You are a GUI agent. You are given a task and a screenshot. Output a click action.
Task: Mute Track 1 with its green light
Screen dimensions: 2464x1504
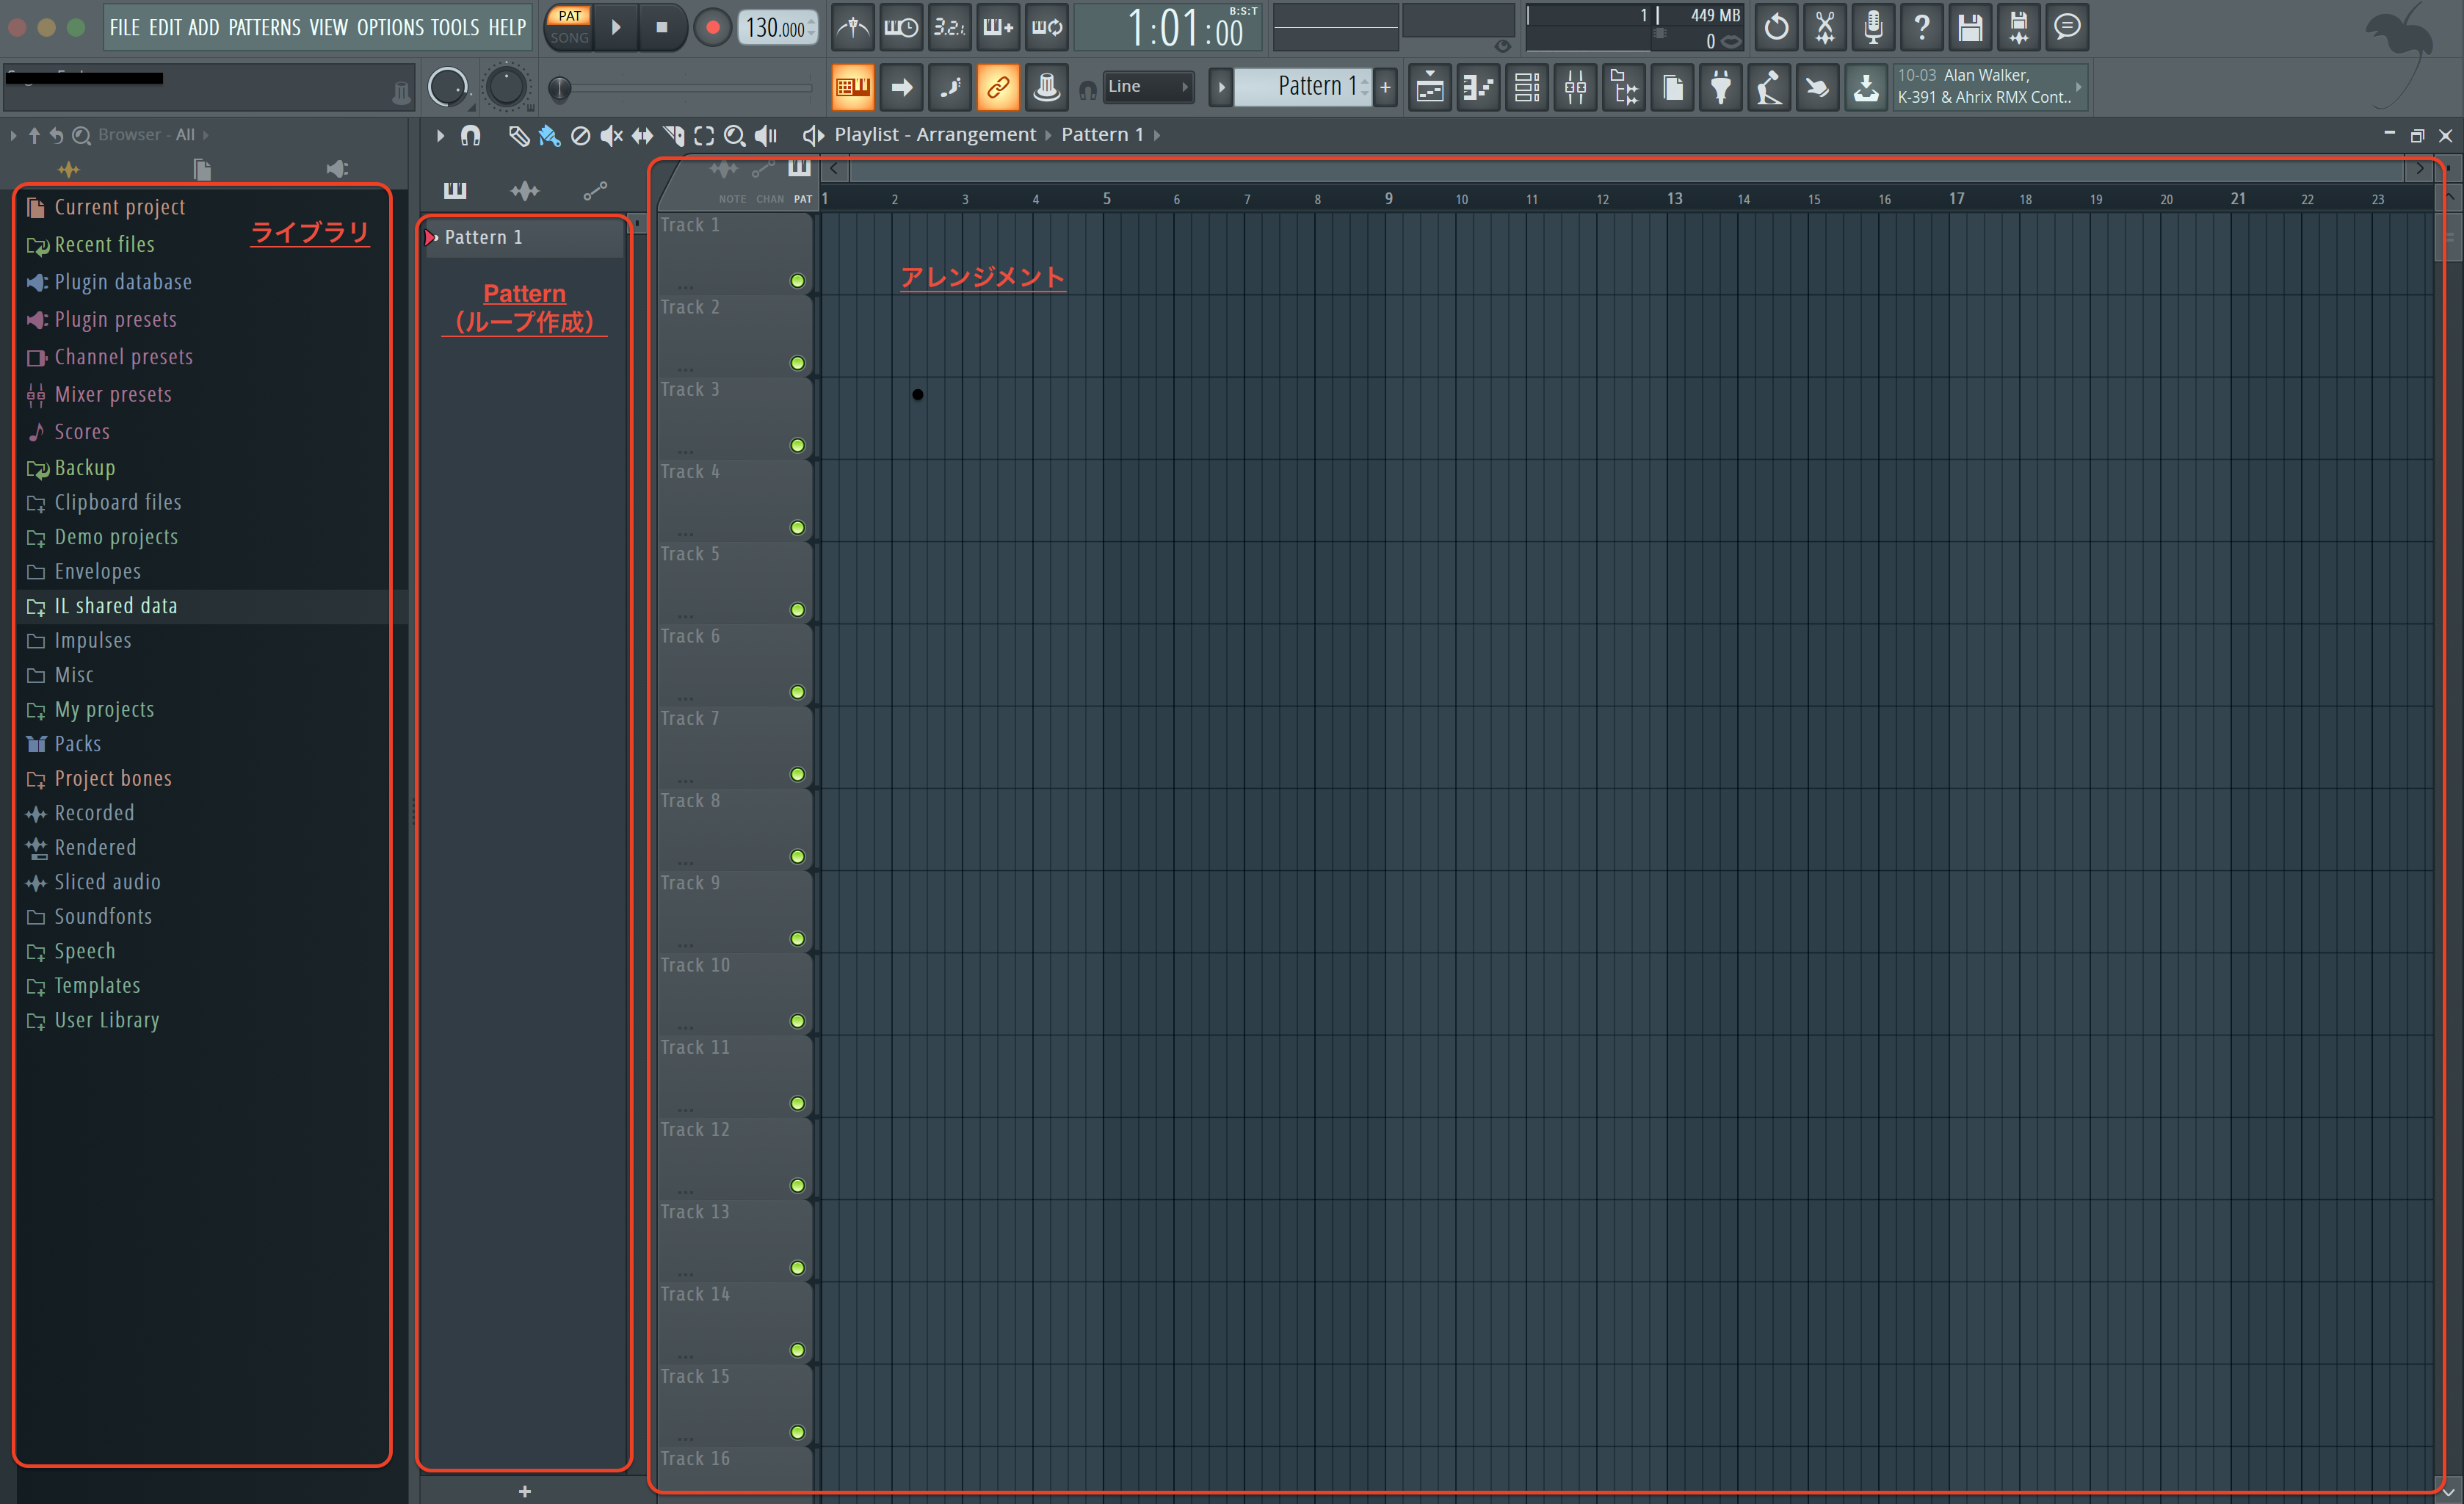(797, 281)
